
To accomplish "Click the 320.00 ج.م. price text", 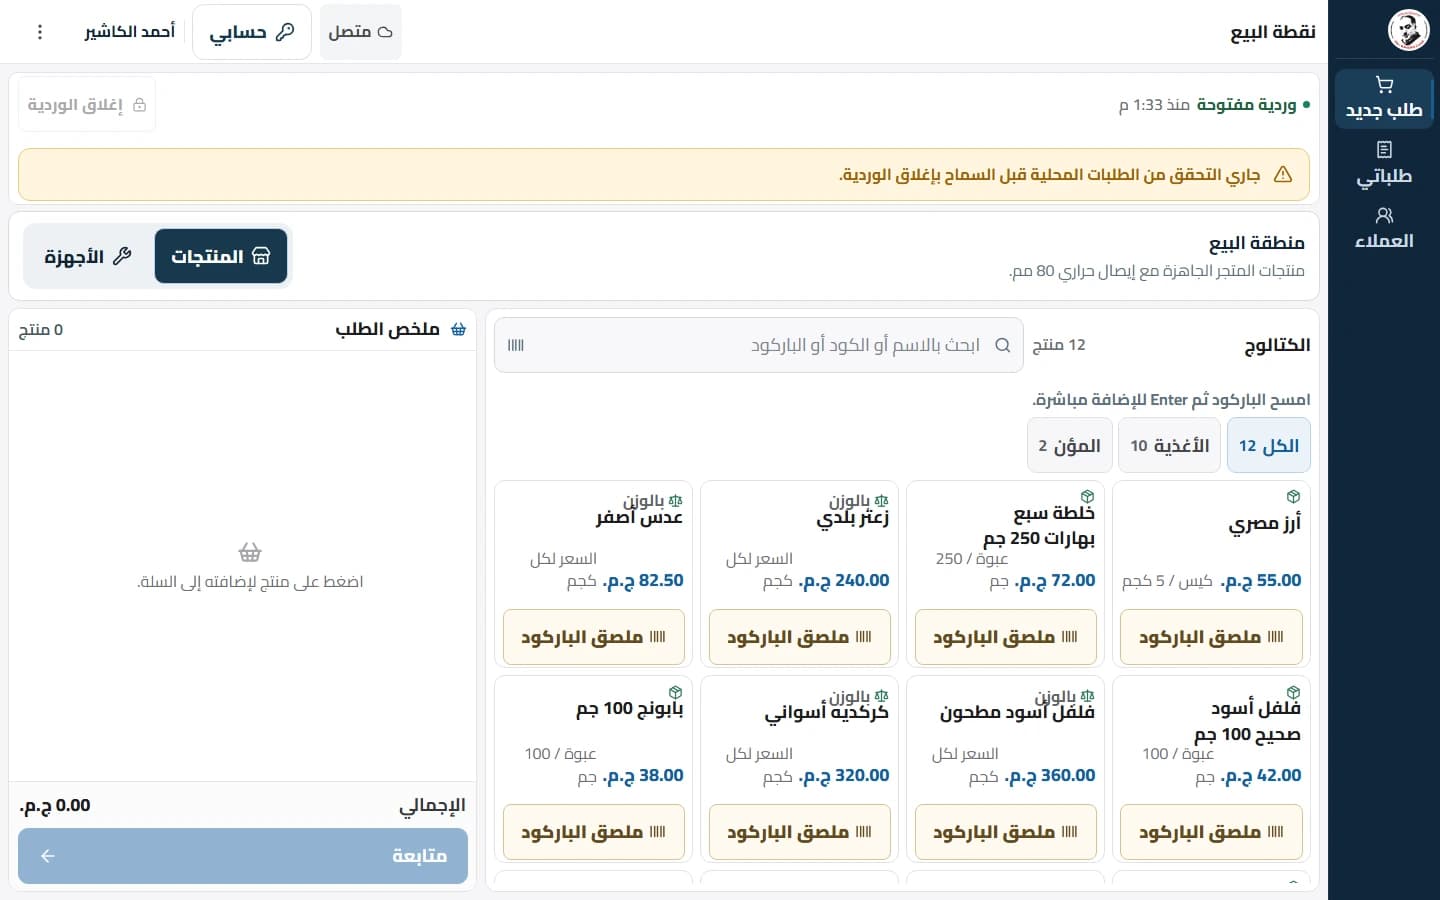I will (844, 775).
